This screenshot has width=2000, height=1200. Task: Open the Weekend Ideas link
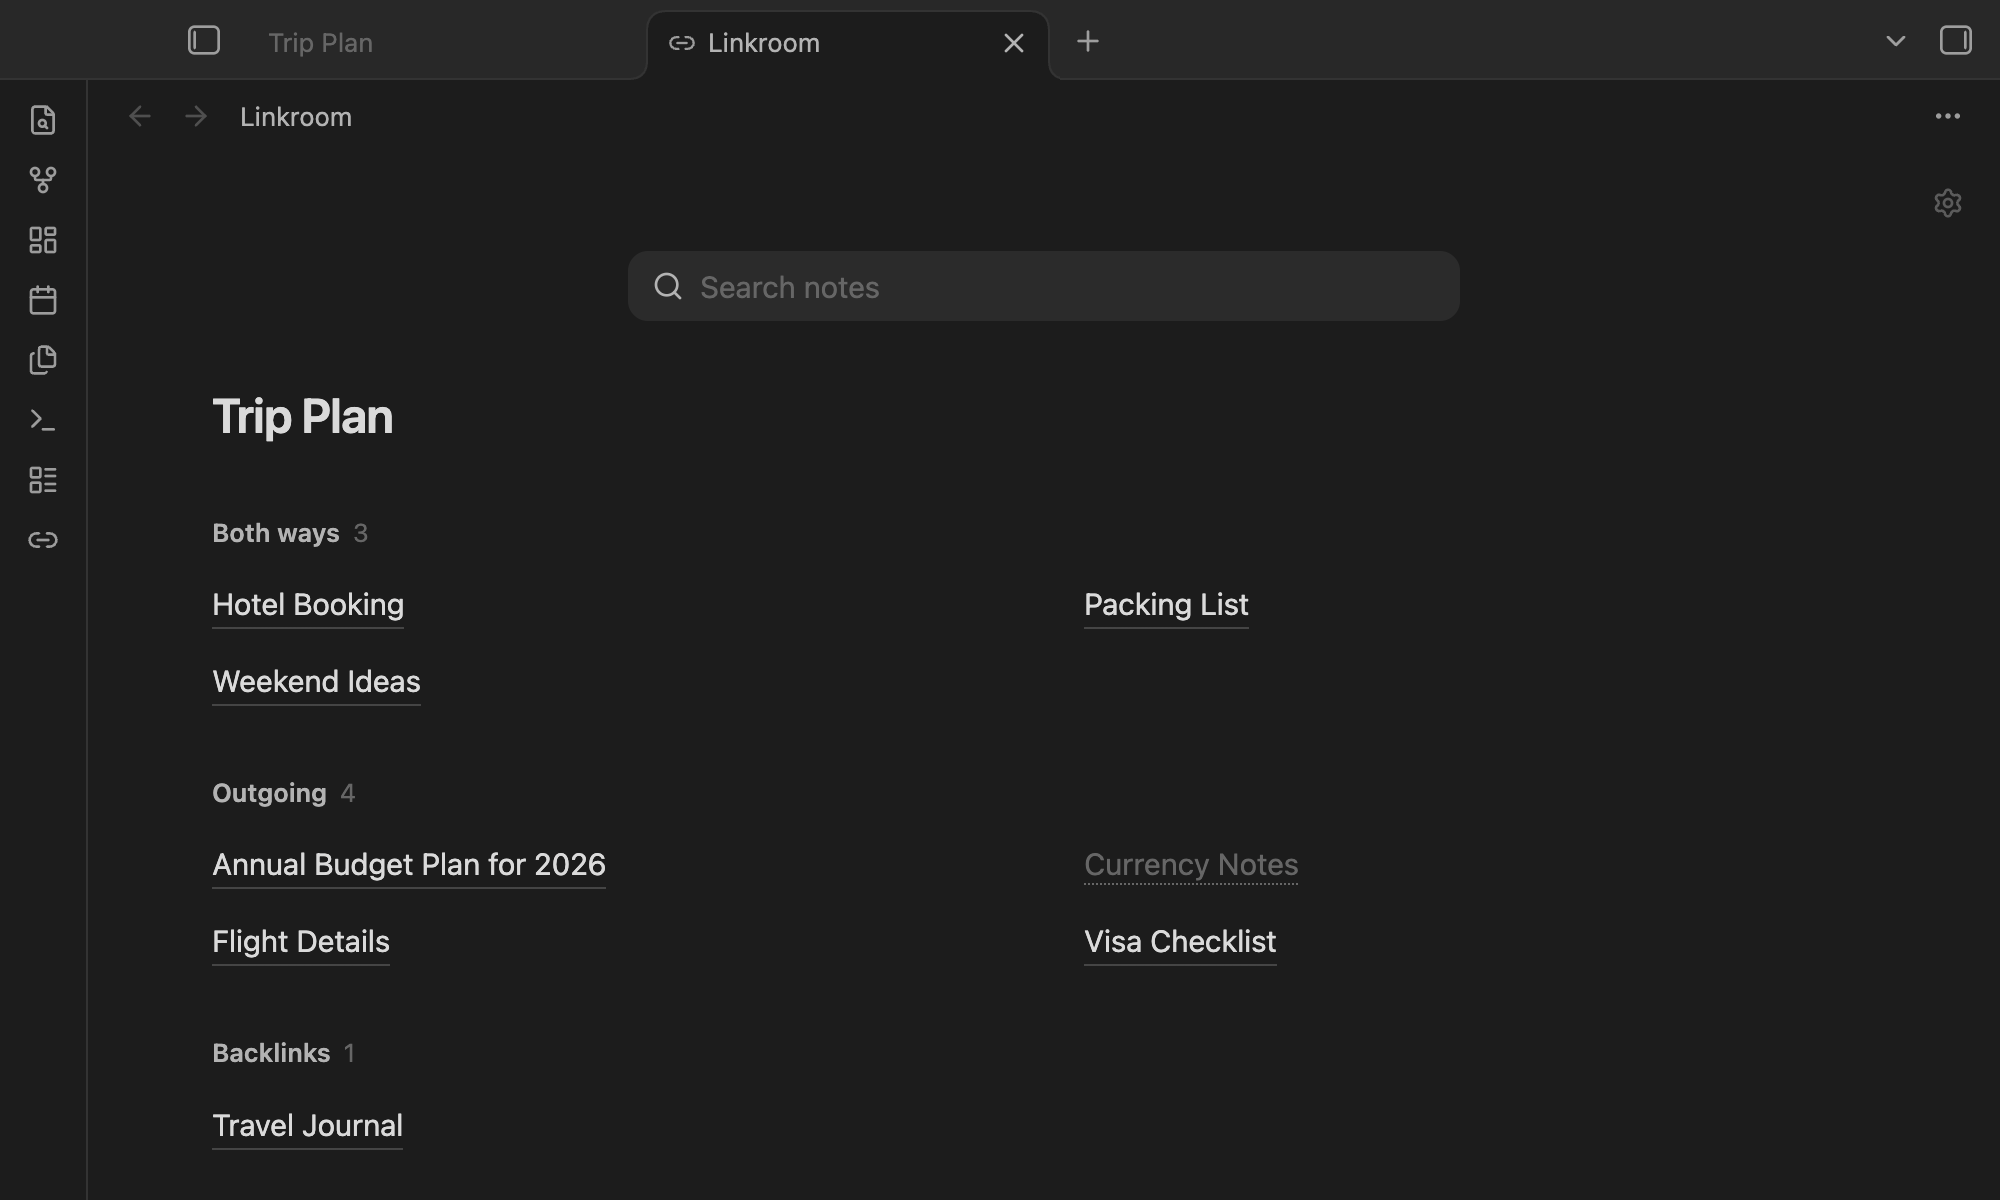(316, 682)
